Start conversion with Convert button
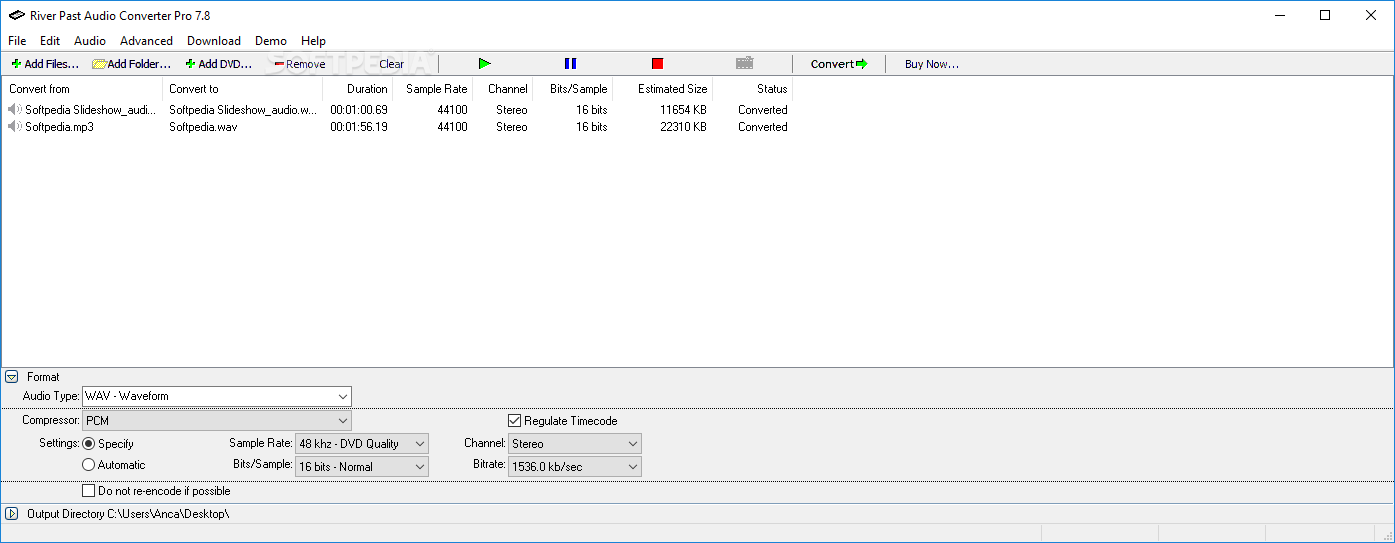Image resolution: width=1395 pixels, height=543 pixels. 839,64
